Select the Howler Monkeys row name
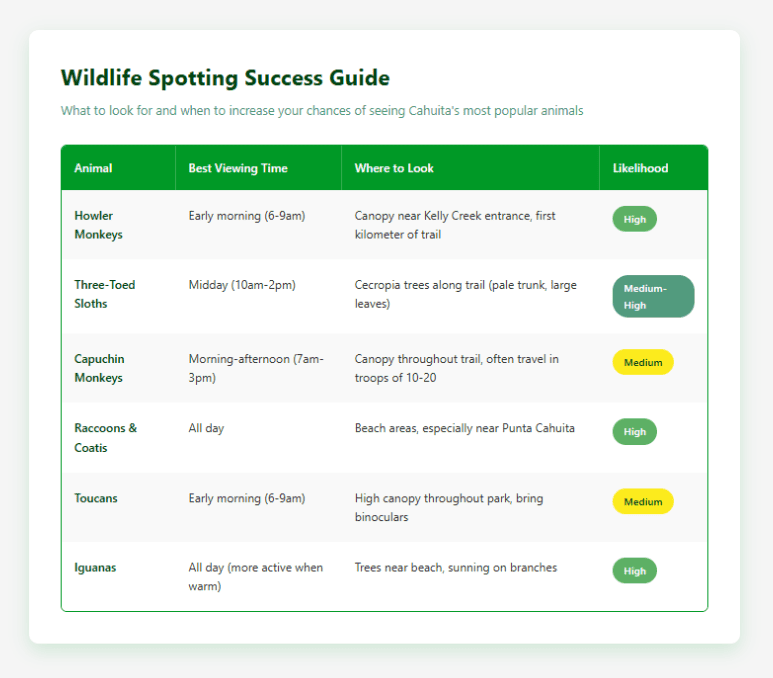 [x=95, y=224]
